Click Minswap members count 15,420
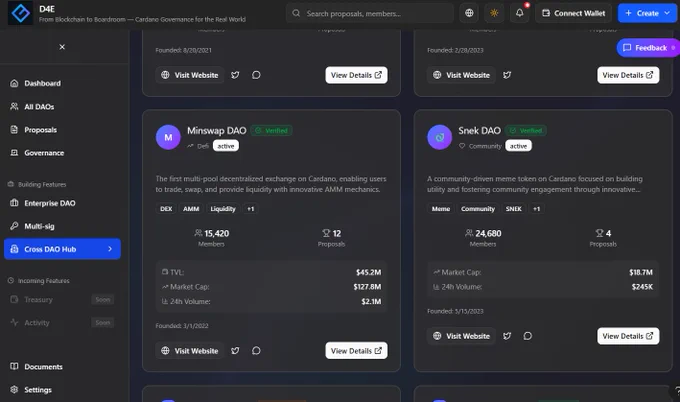This screenshot has width=680, height=402. (216, 233)
